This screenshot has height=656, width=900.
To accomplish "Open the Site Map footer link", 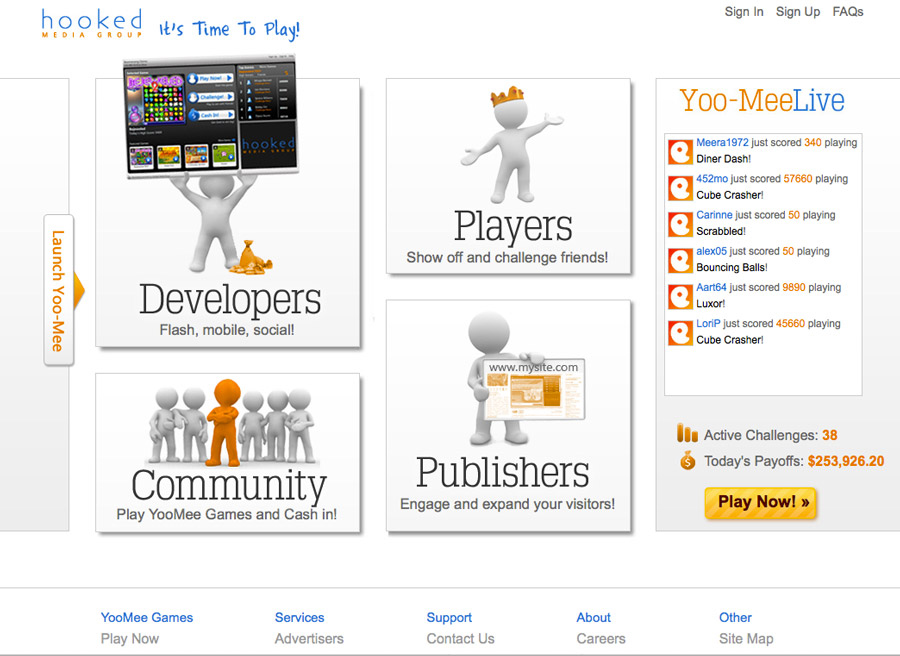I will click(746, 638).
